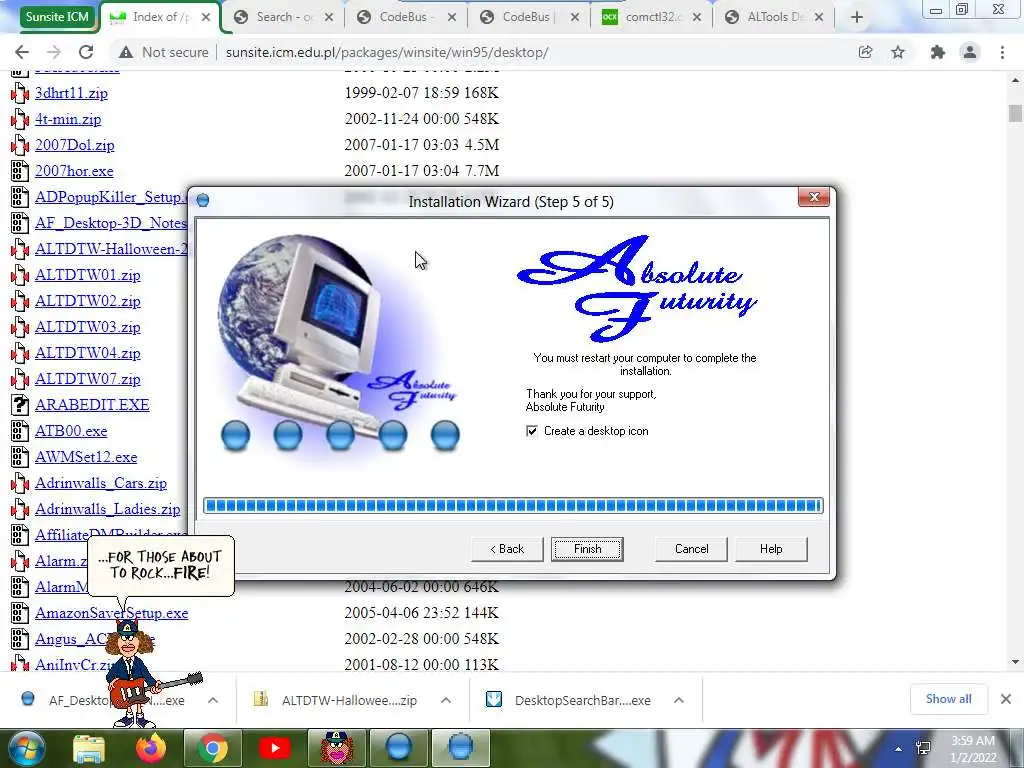Screen dimensions: 1024x768
Task: Open 3dhrt11.zip link
Action: point(71,93)
